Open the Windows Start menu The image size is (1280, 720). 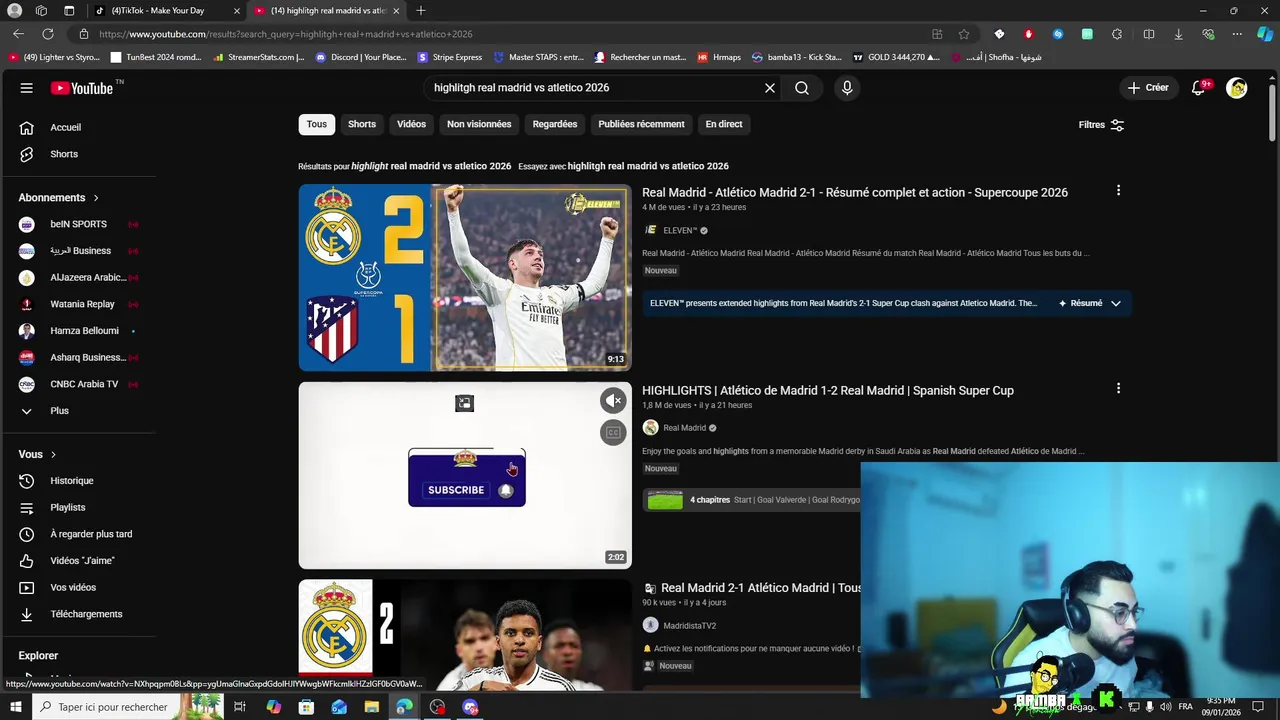(15, 707)
